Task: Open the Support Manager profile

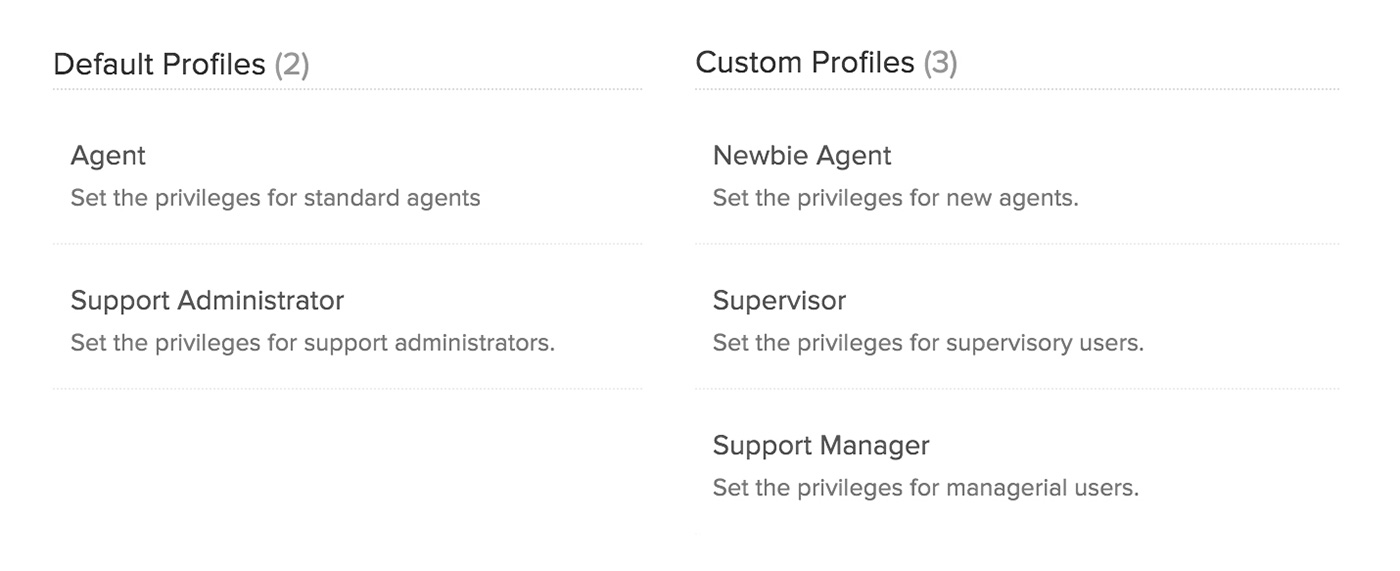Action: (x=821, y=446)
